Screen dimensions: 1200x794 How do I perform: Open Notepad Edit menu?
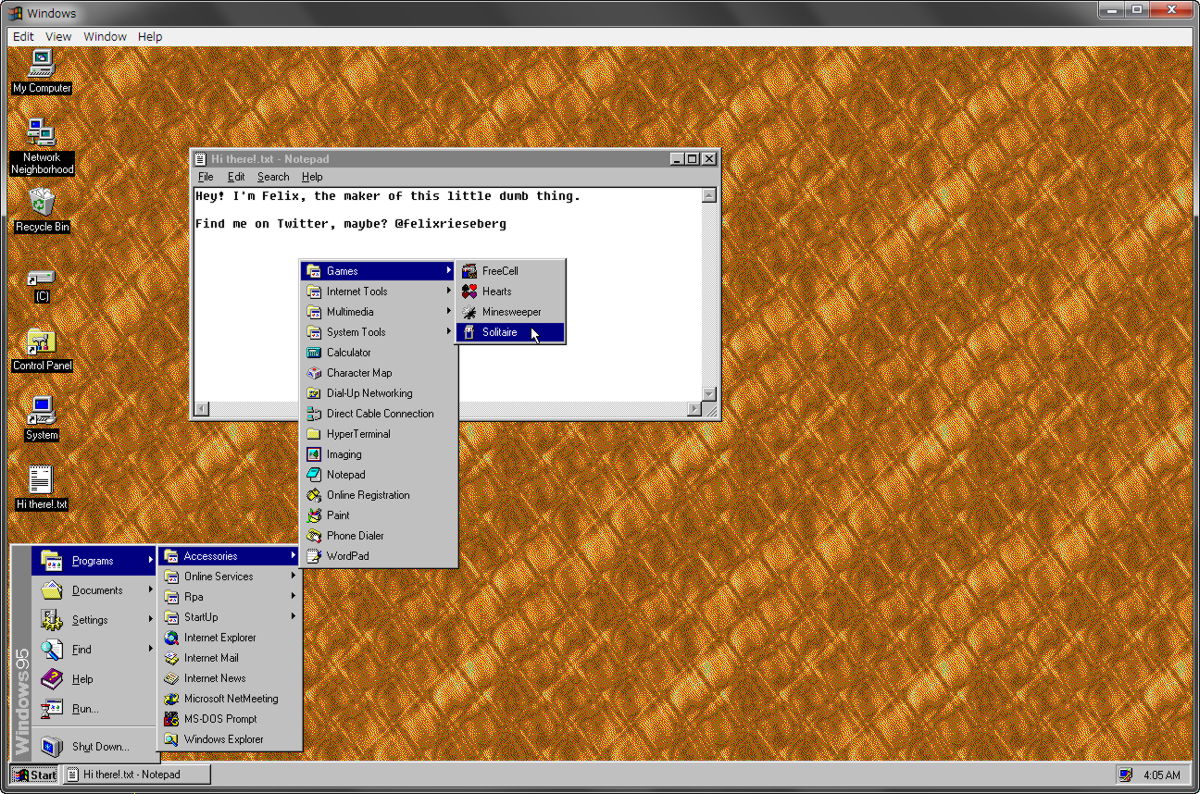pos(236,177)
